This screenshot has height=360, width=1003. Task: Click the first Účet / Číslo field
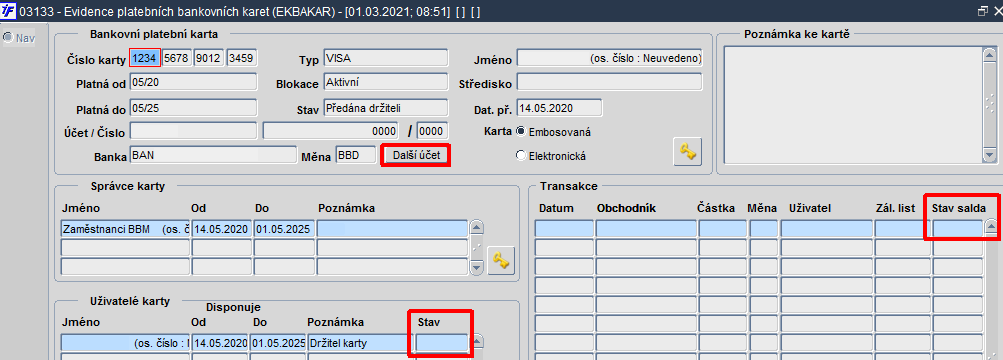coord(193,131)
